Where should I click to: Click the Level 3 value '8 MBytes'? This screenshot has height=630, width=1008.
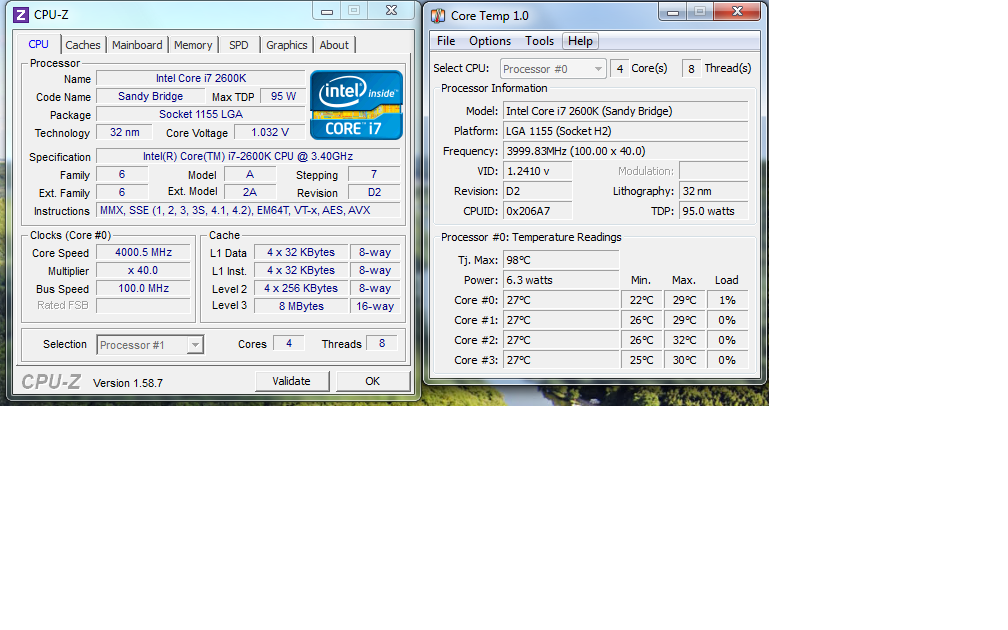pyautogui.click(x=301, y=307)
